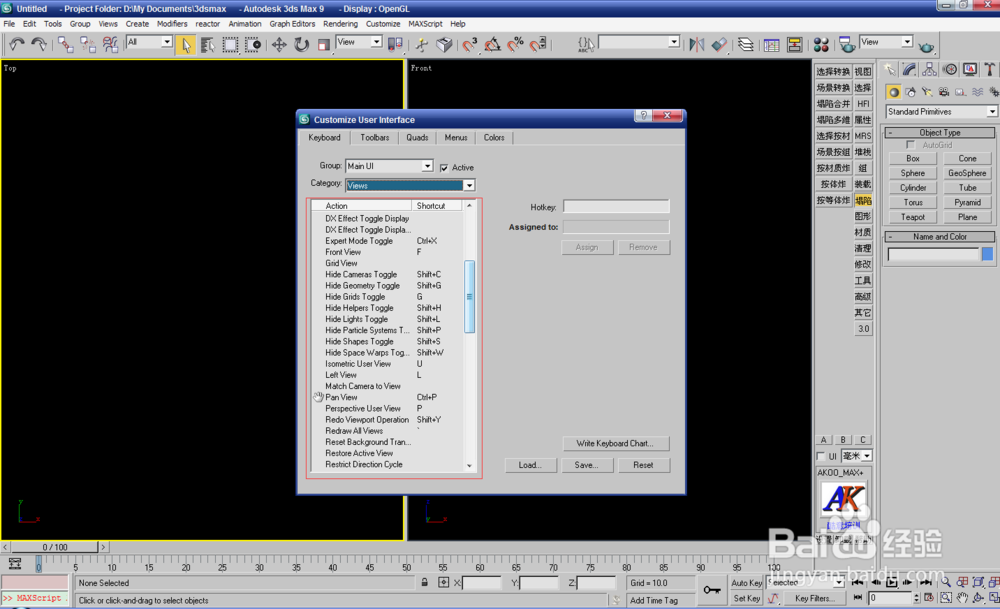The width and height of the screenshot is (1000, 609).
Task: Uncheck the Active checkbox
Action: coord(444,168)
